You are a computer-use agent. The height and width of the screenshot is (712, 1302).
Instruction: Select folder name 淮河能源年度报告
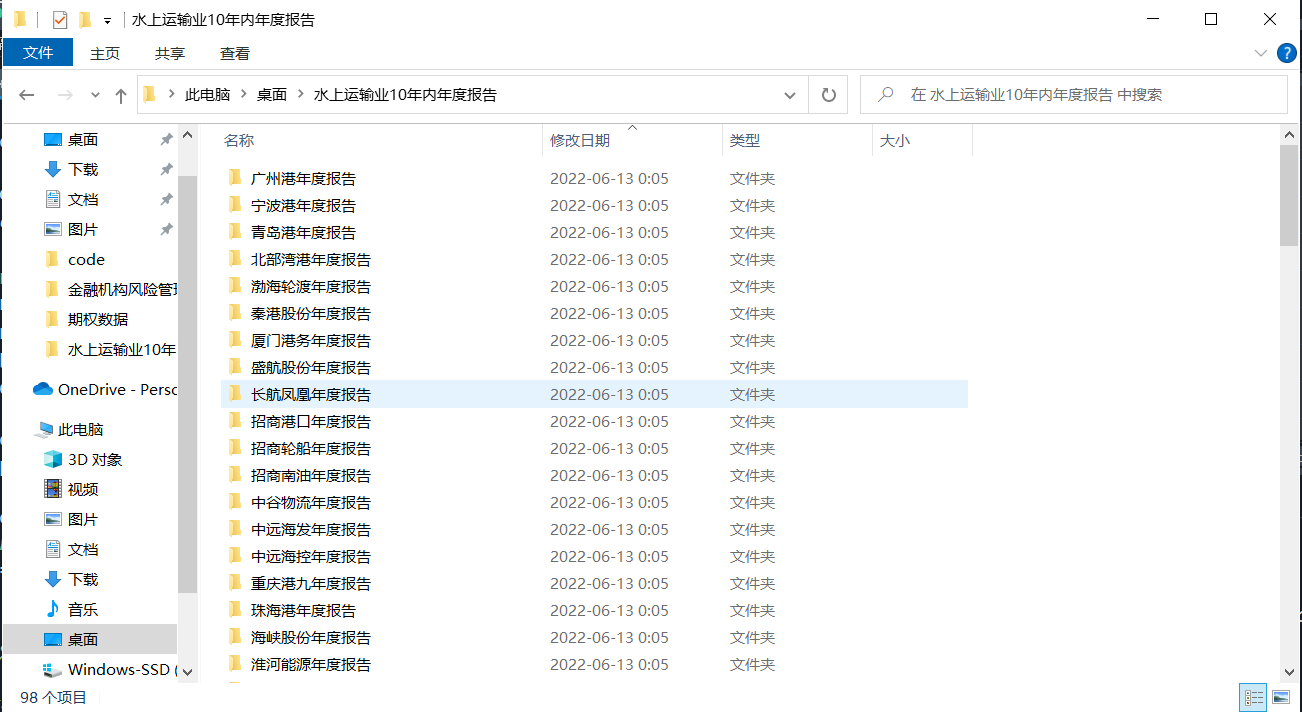click(311, 665)
